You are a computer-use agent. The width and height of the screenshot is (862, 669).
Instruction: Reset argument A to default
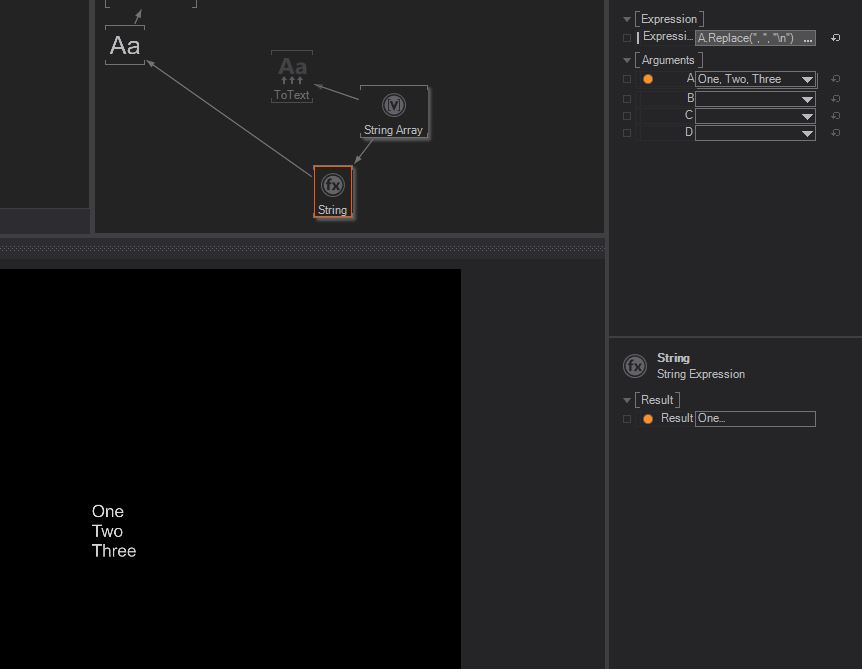point(836,79)
